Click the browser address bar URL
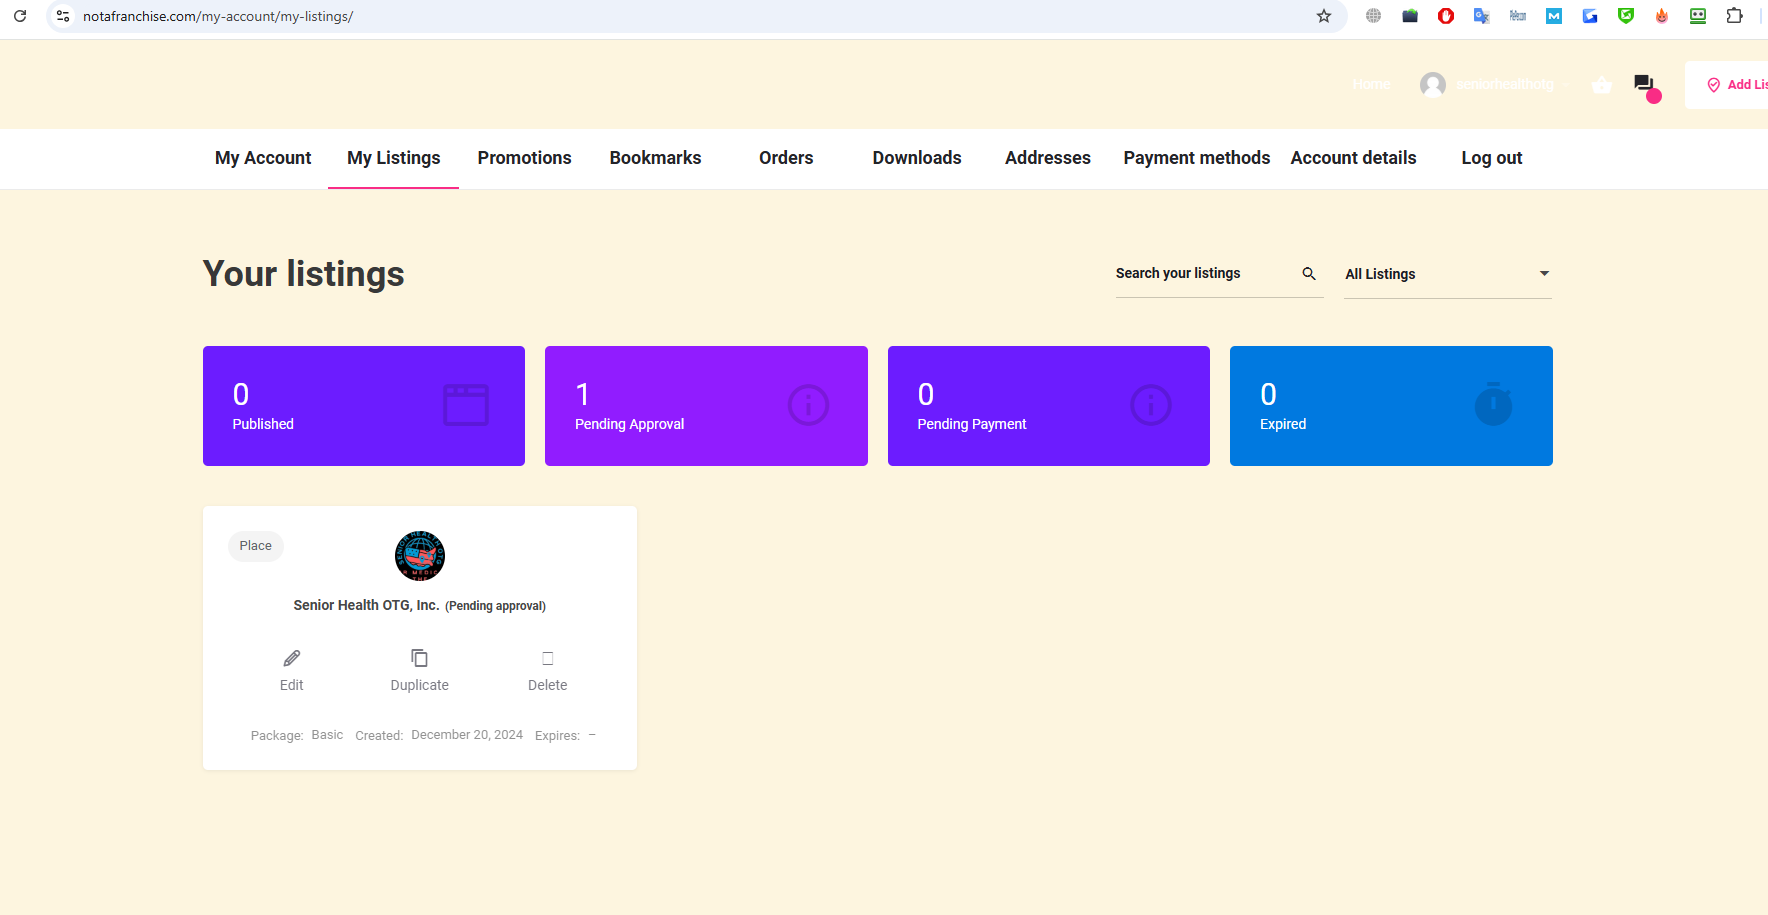 (218, 16)
